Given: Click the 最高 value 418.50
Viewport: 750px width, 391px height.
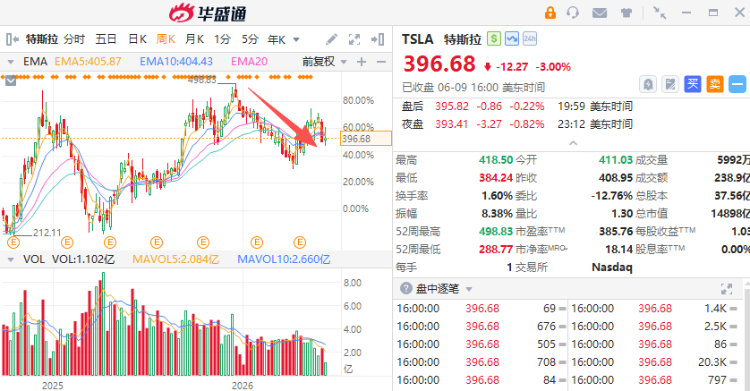Looking at the screenshot, I should [496, 160].
